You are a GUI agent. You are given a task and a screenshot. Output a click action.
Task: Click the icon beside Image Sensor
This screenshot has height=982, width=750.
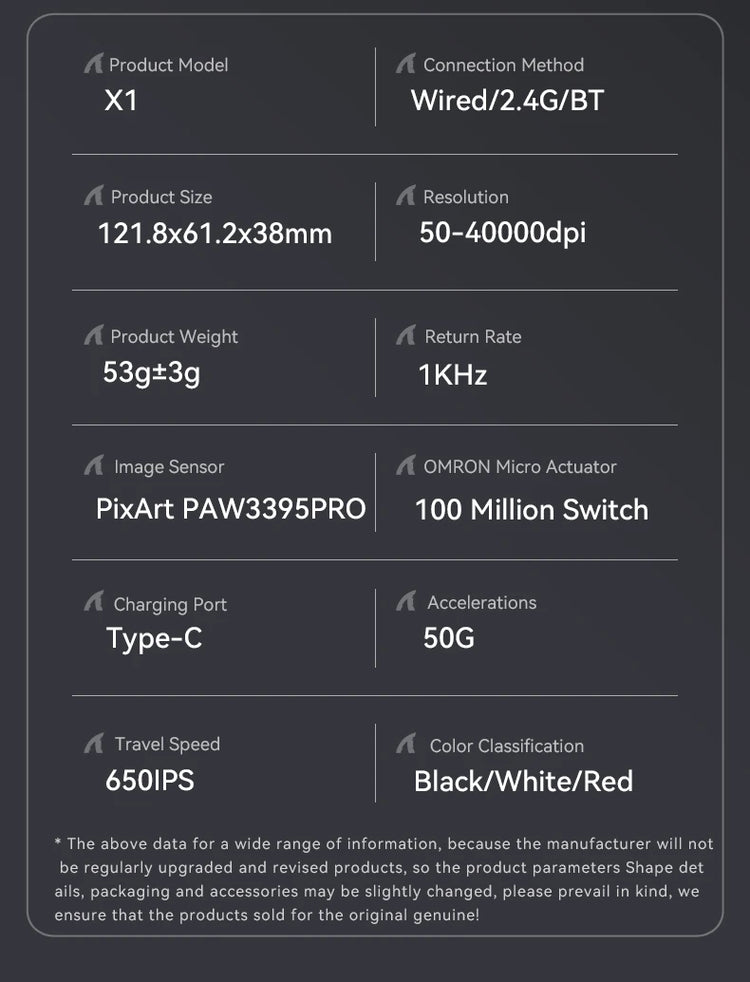pos(93,467)
